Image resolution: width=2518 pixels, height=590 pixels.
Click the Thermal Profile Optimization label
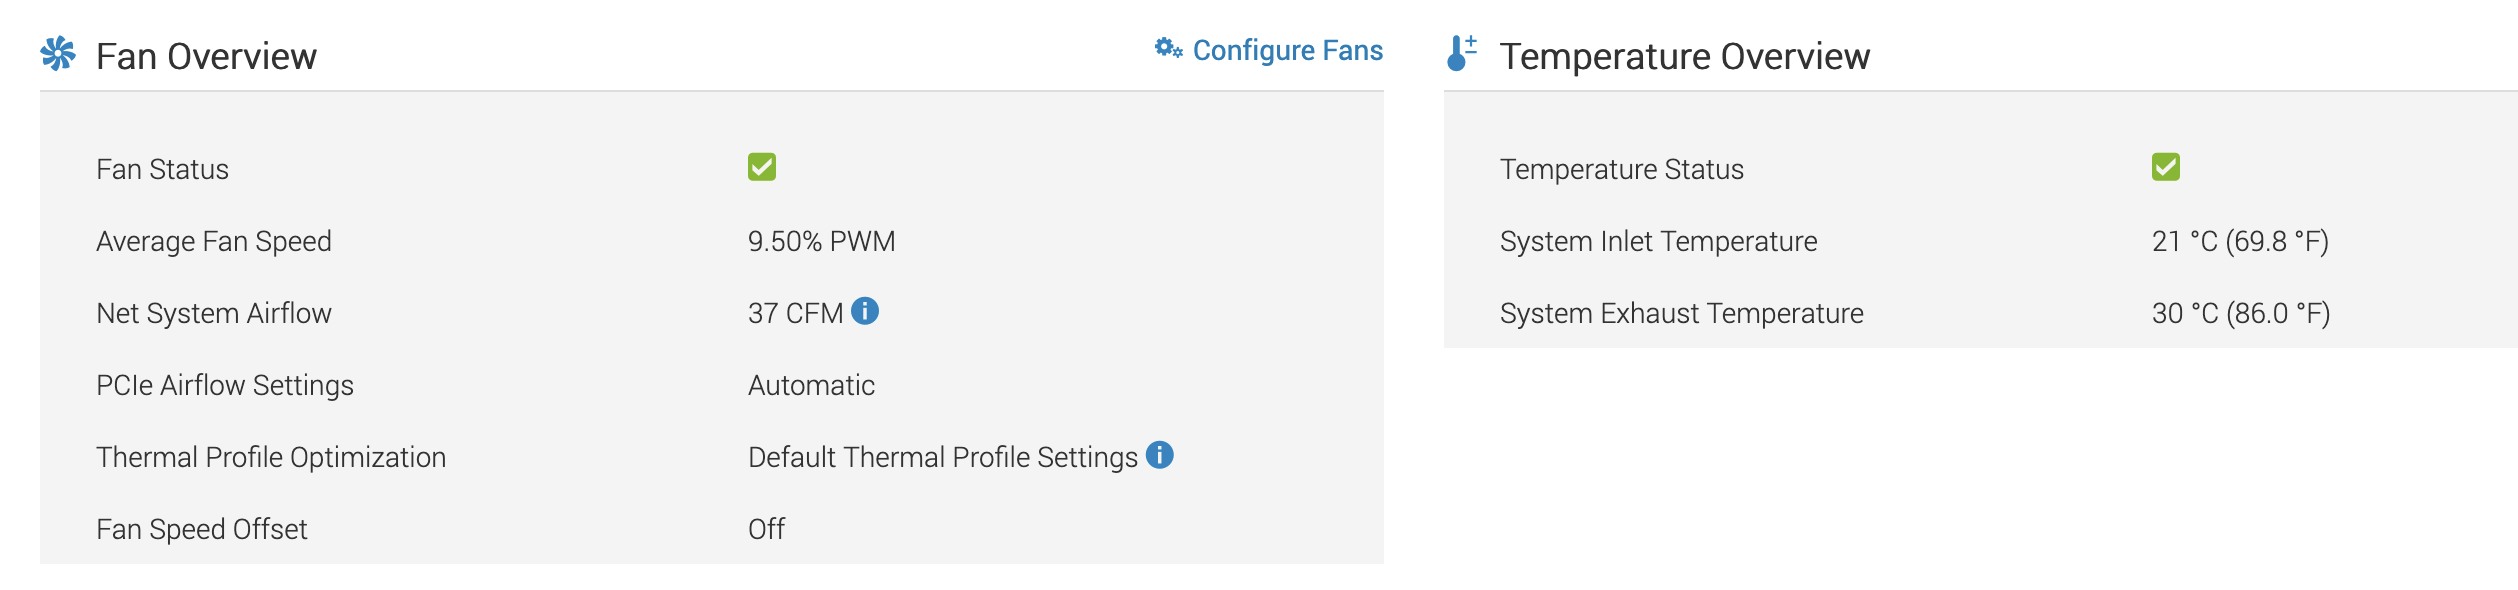[271, 457]
